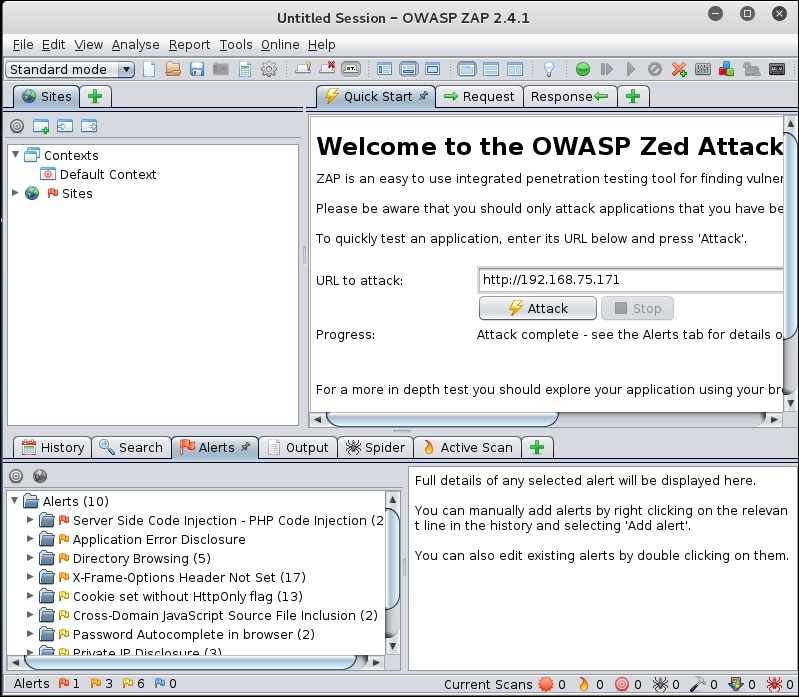
Task: Select Password Autocomplete in browser alert
Action: 193,634
